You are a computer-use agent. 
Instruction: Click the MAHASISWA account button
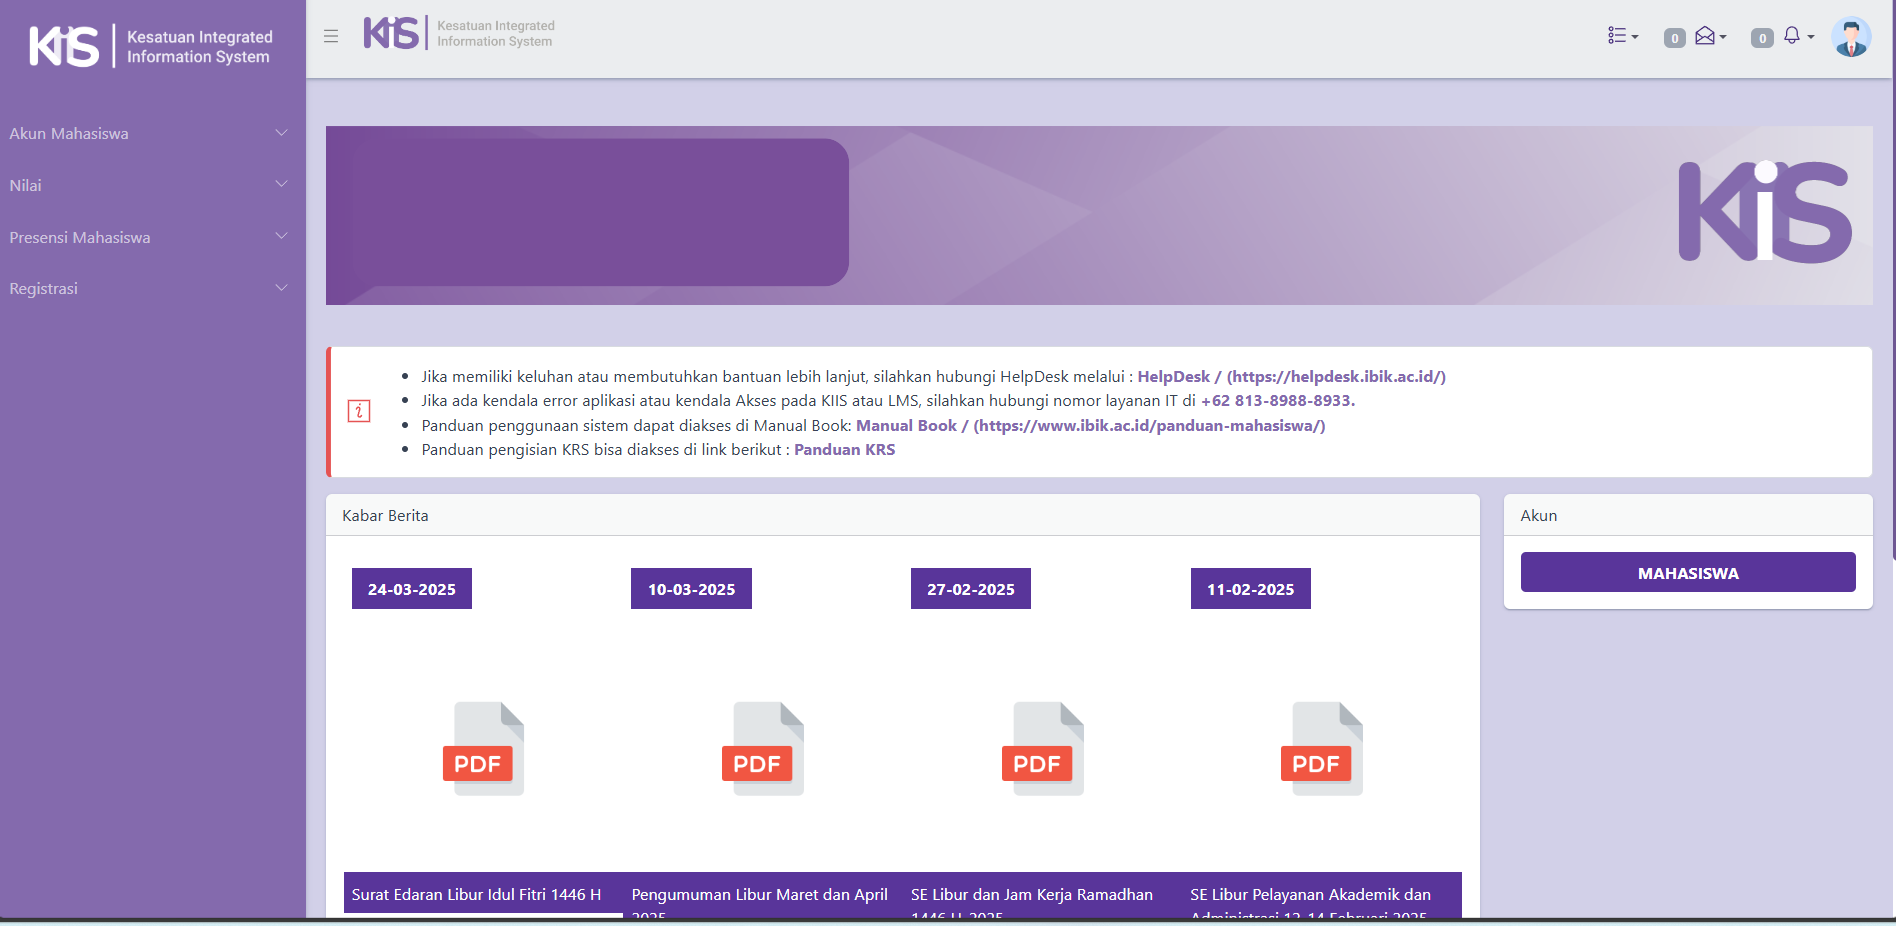click(1687, 573)
